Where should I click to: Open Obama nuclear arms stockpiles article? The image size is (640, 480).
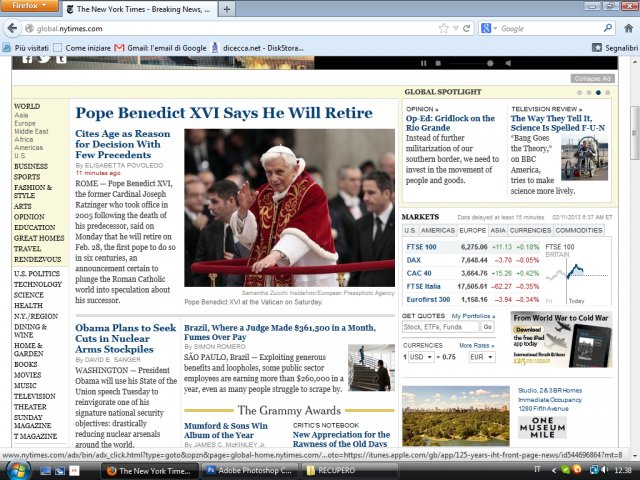click(x=126, y=338)
